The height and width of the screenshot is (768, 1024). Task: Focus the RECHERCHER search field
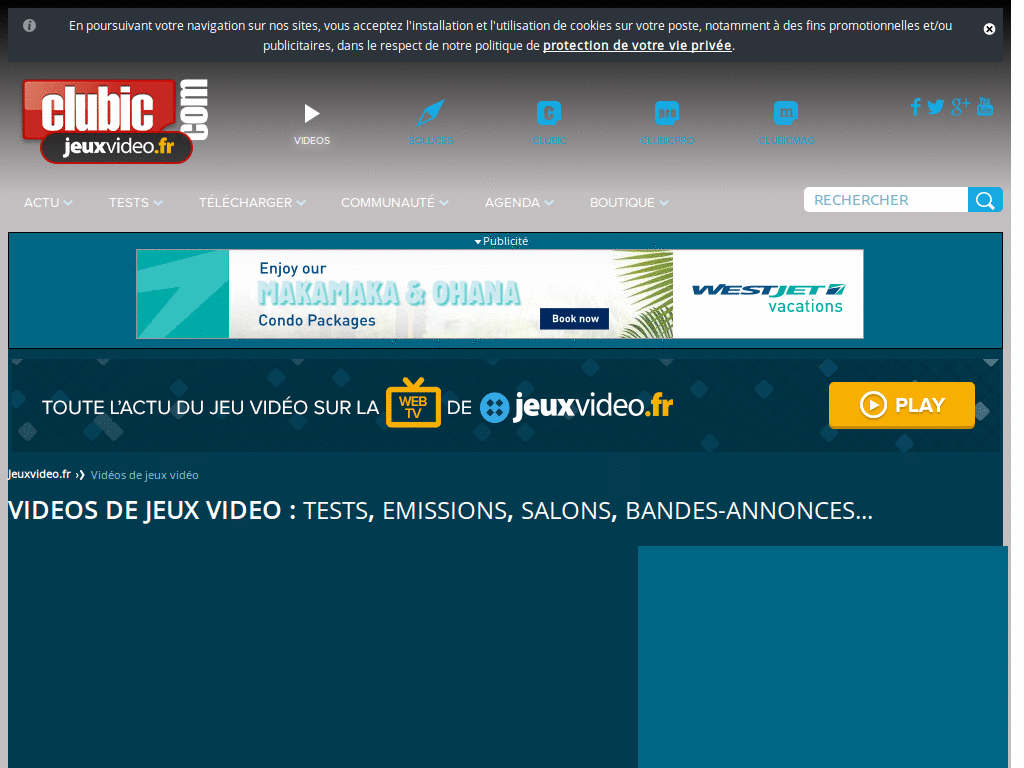(x=886, y=200)
